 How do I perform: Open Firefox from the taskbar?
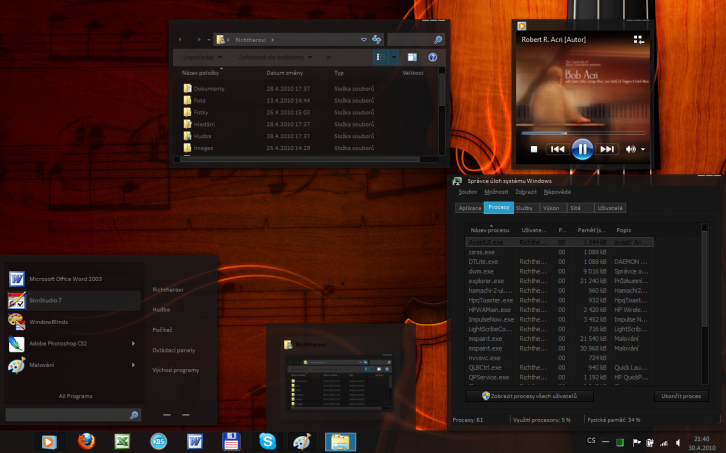[x=86, y=441]
